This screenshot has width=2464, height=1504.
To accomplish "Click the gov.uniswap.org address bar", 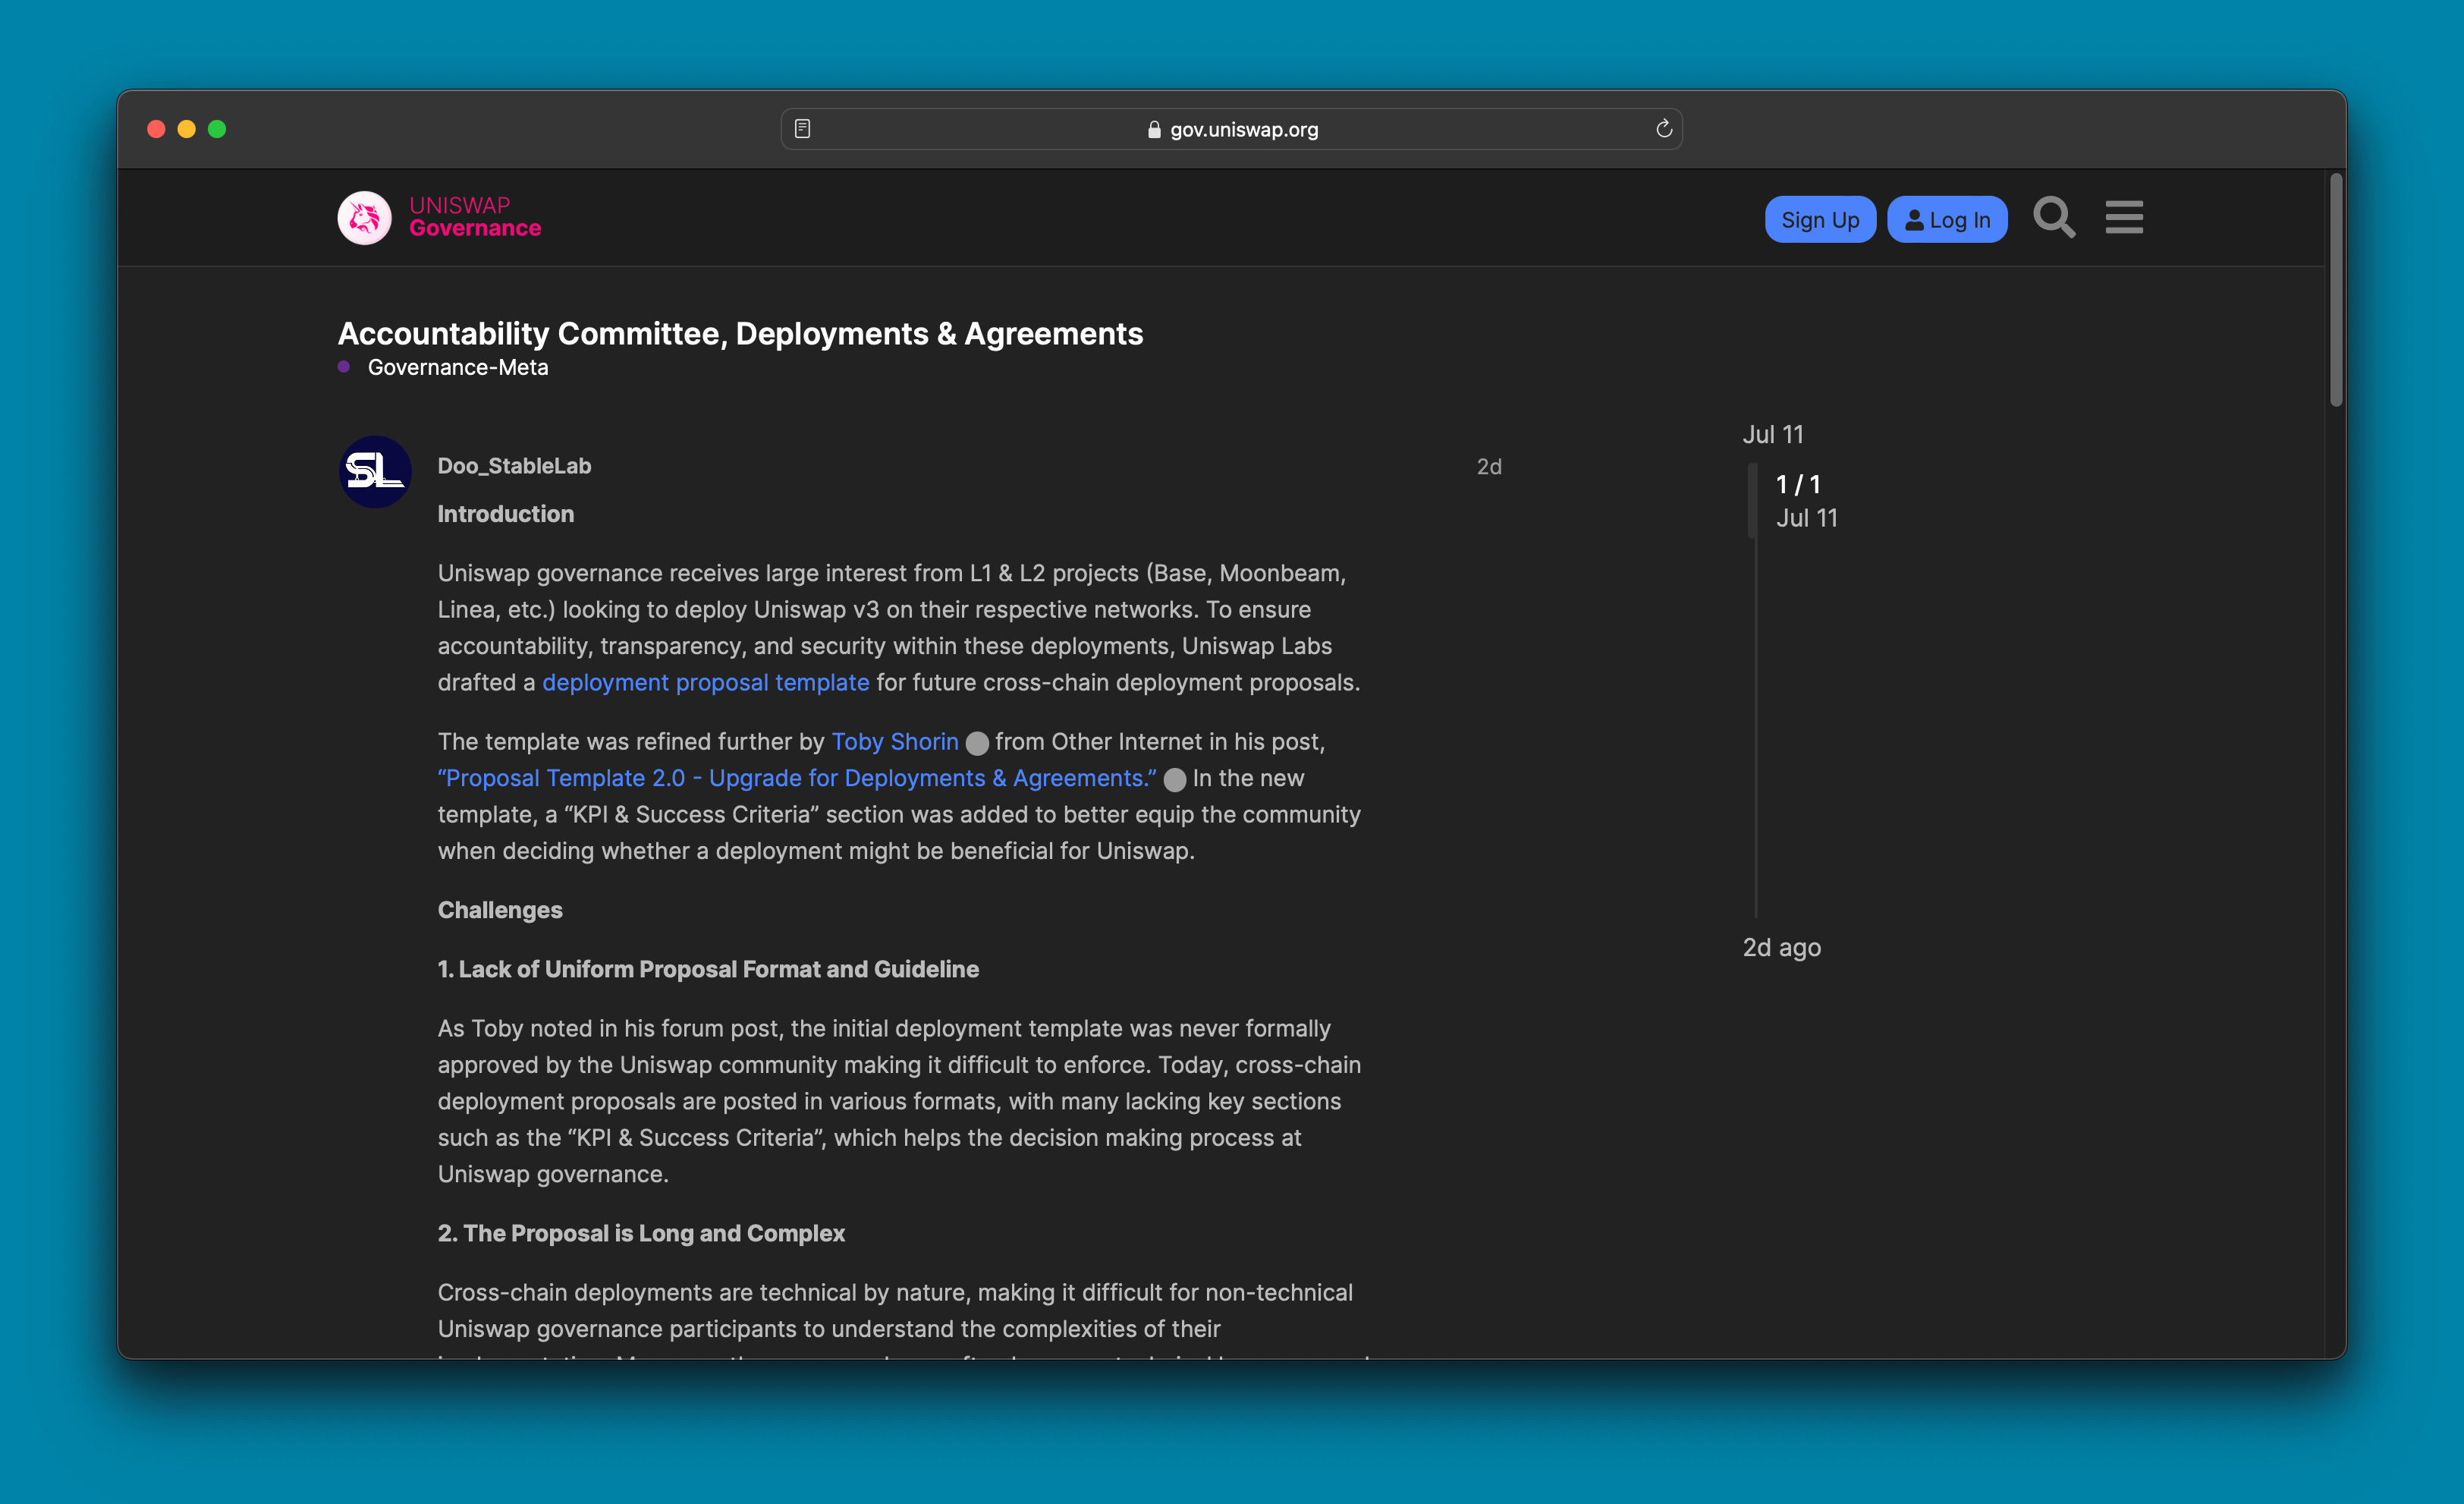I will (1231, 129).
